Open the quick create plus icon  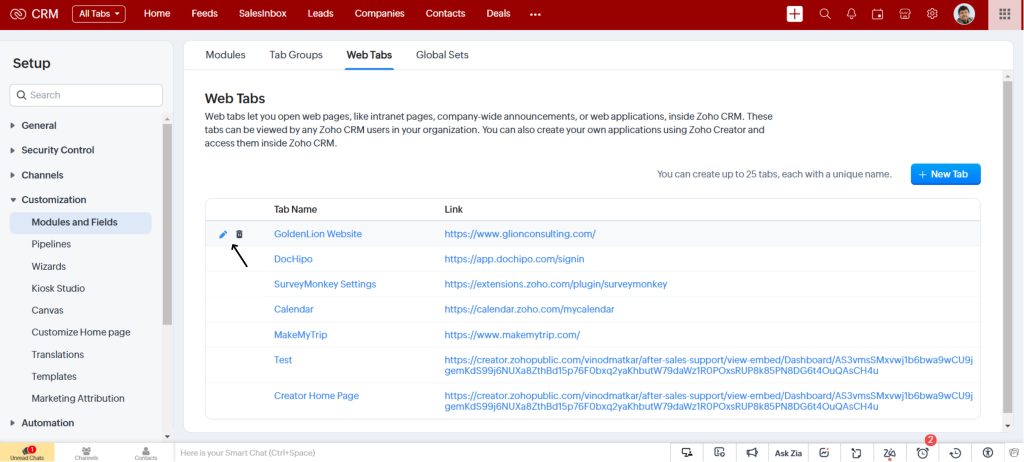tap(795, 14)
